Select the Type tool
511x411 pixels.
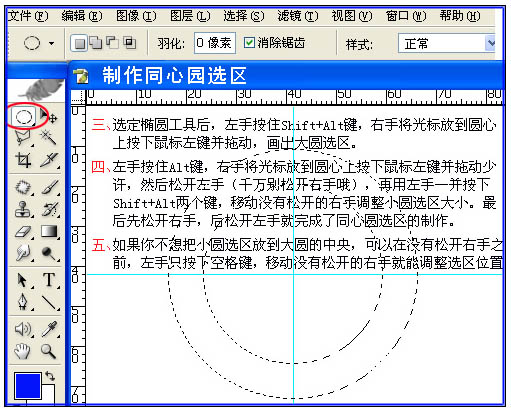pyautogui.click(x=49, y=280)
